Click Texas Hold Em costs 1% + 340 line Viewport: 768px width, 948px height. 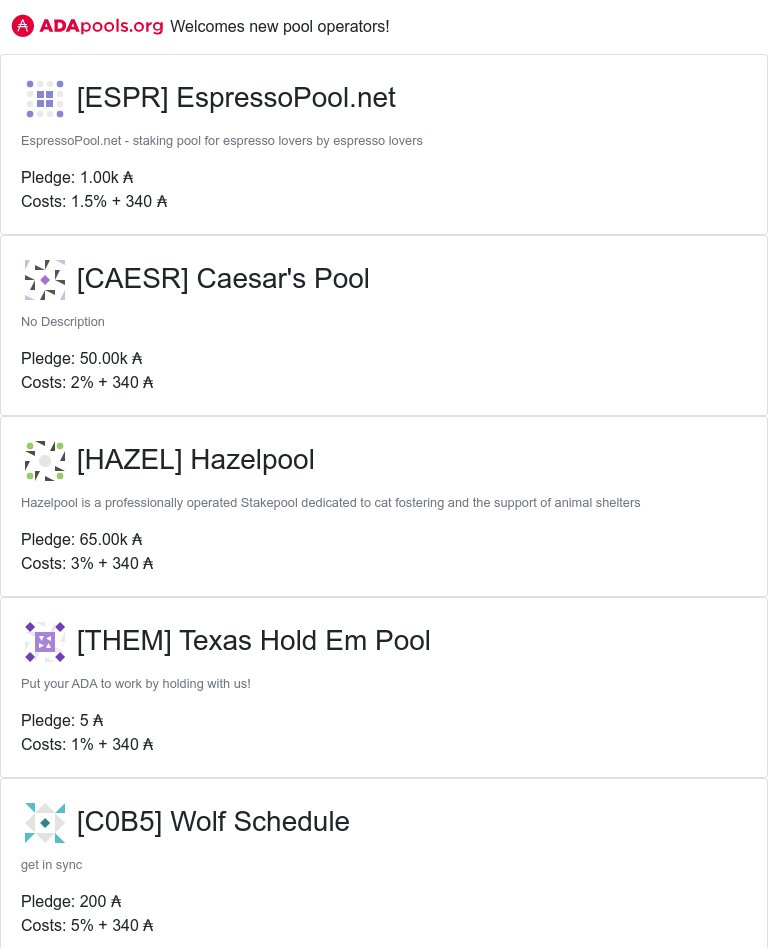point(87,744)
